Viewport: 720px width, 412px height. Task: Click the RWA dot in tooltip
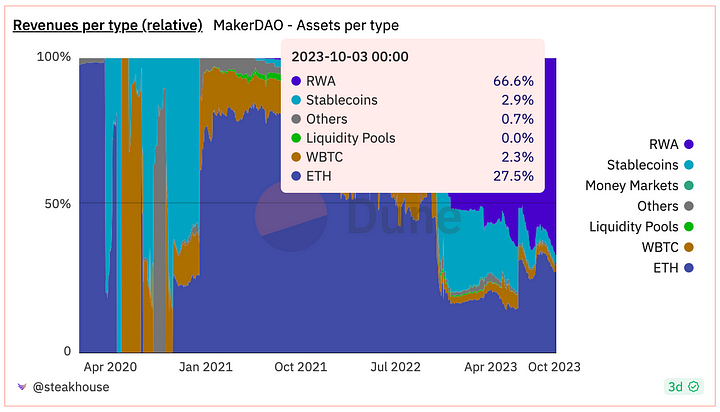pos(296,81)
